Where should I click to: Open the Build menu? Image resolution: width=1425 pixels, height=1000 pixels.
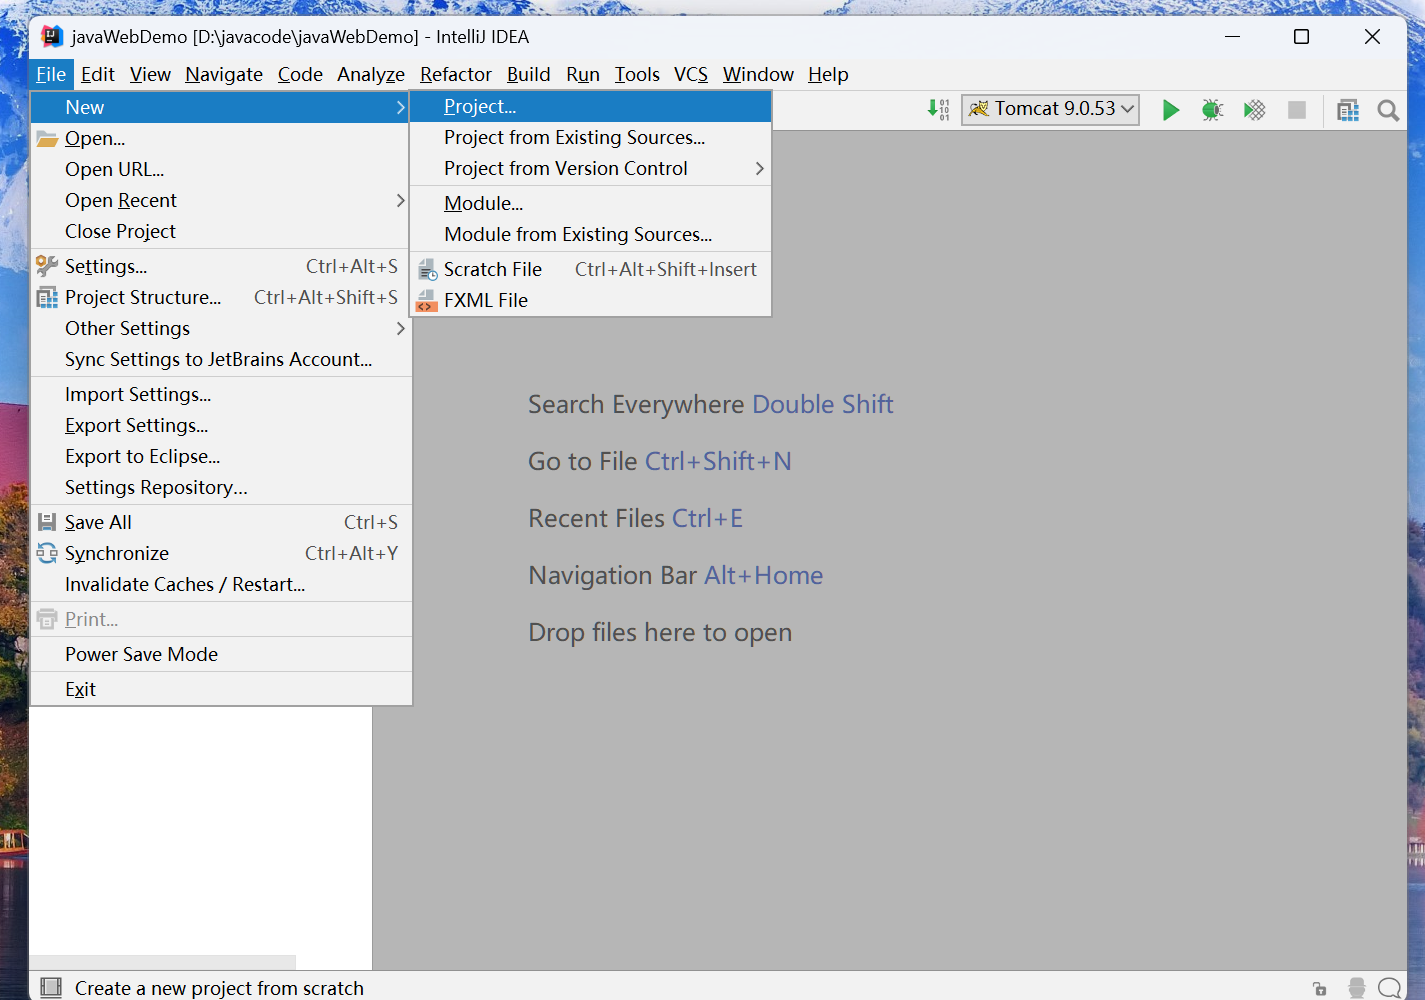pos(529,74)
